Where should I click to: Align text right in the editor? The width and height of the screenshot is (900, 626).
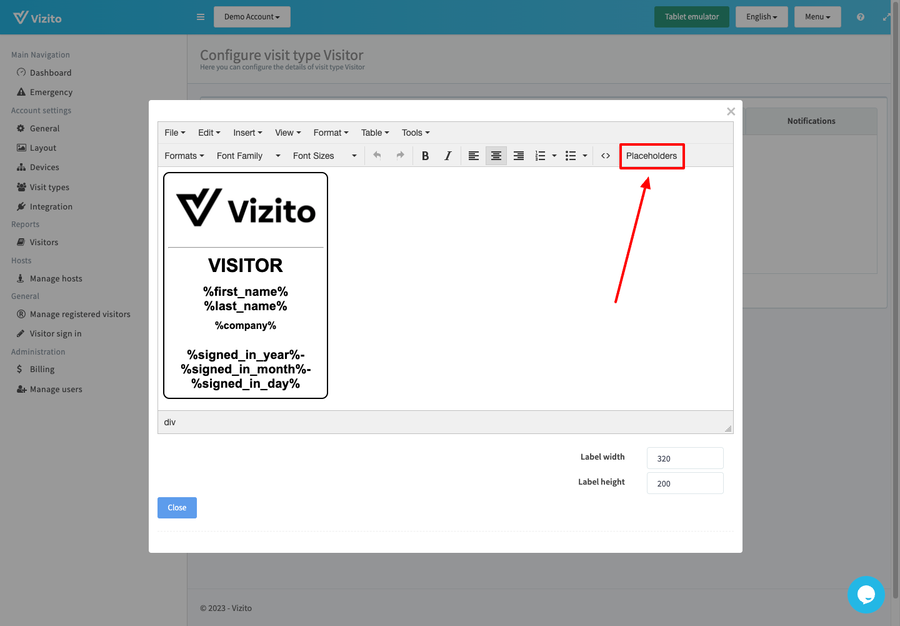[519, 156]
